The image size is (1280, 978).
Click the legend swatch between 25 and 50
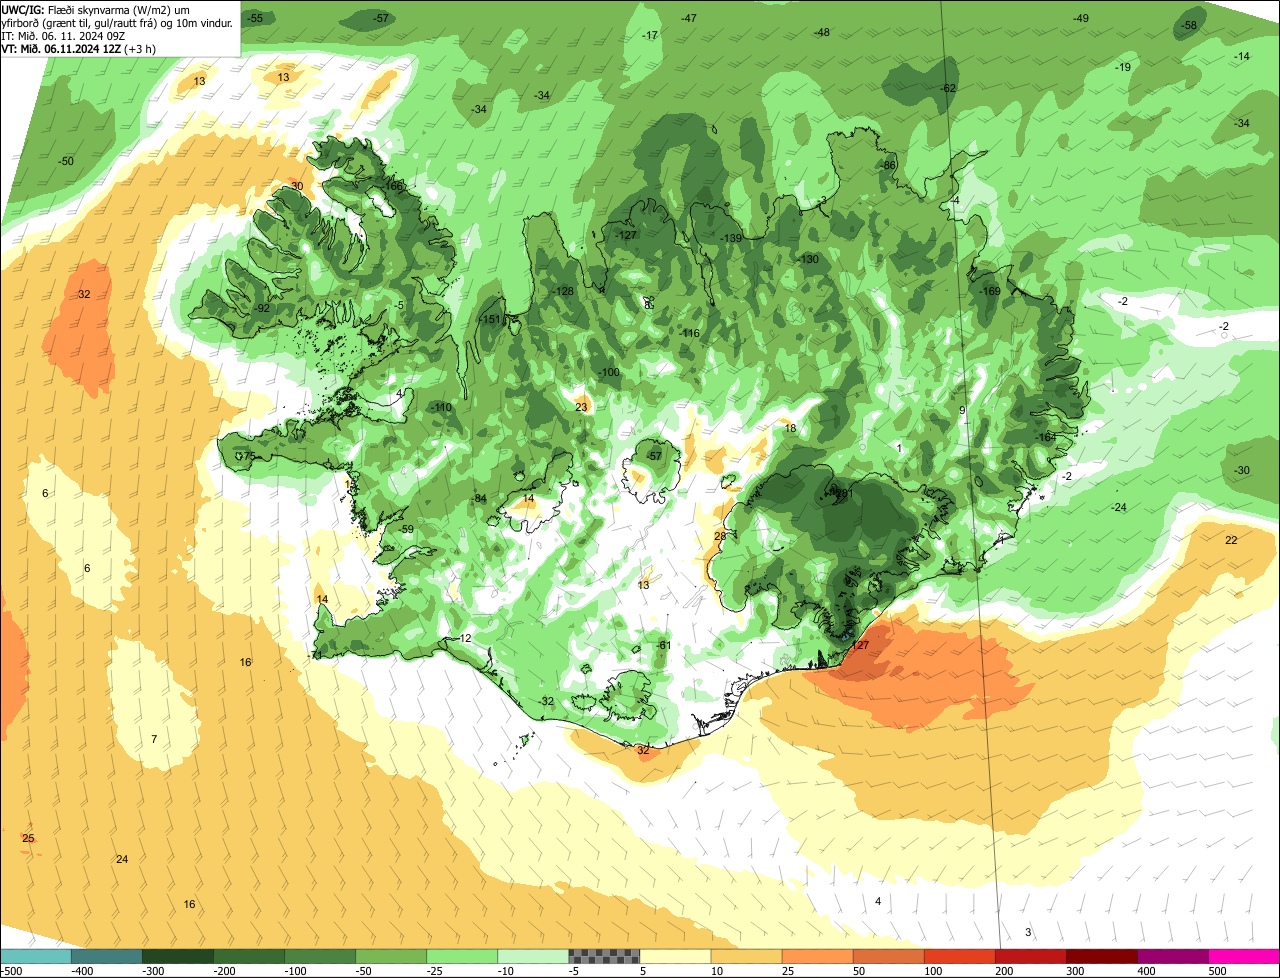coord(817,956)
